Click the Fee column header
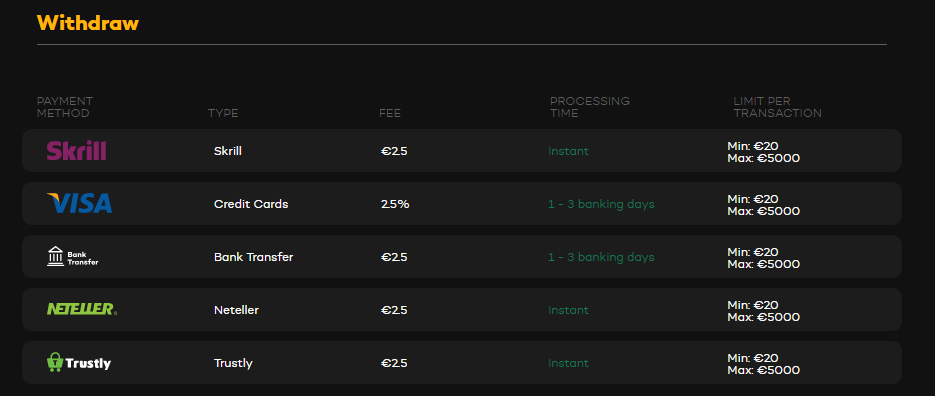Viewport: 935px width, 396px height. click(x=390, y=113)
